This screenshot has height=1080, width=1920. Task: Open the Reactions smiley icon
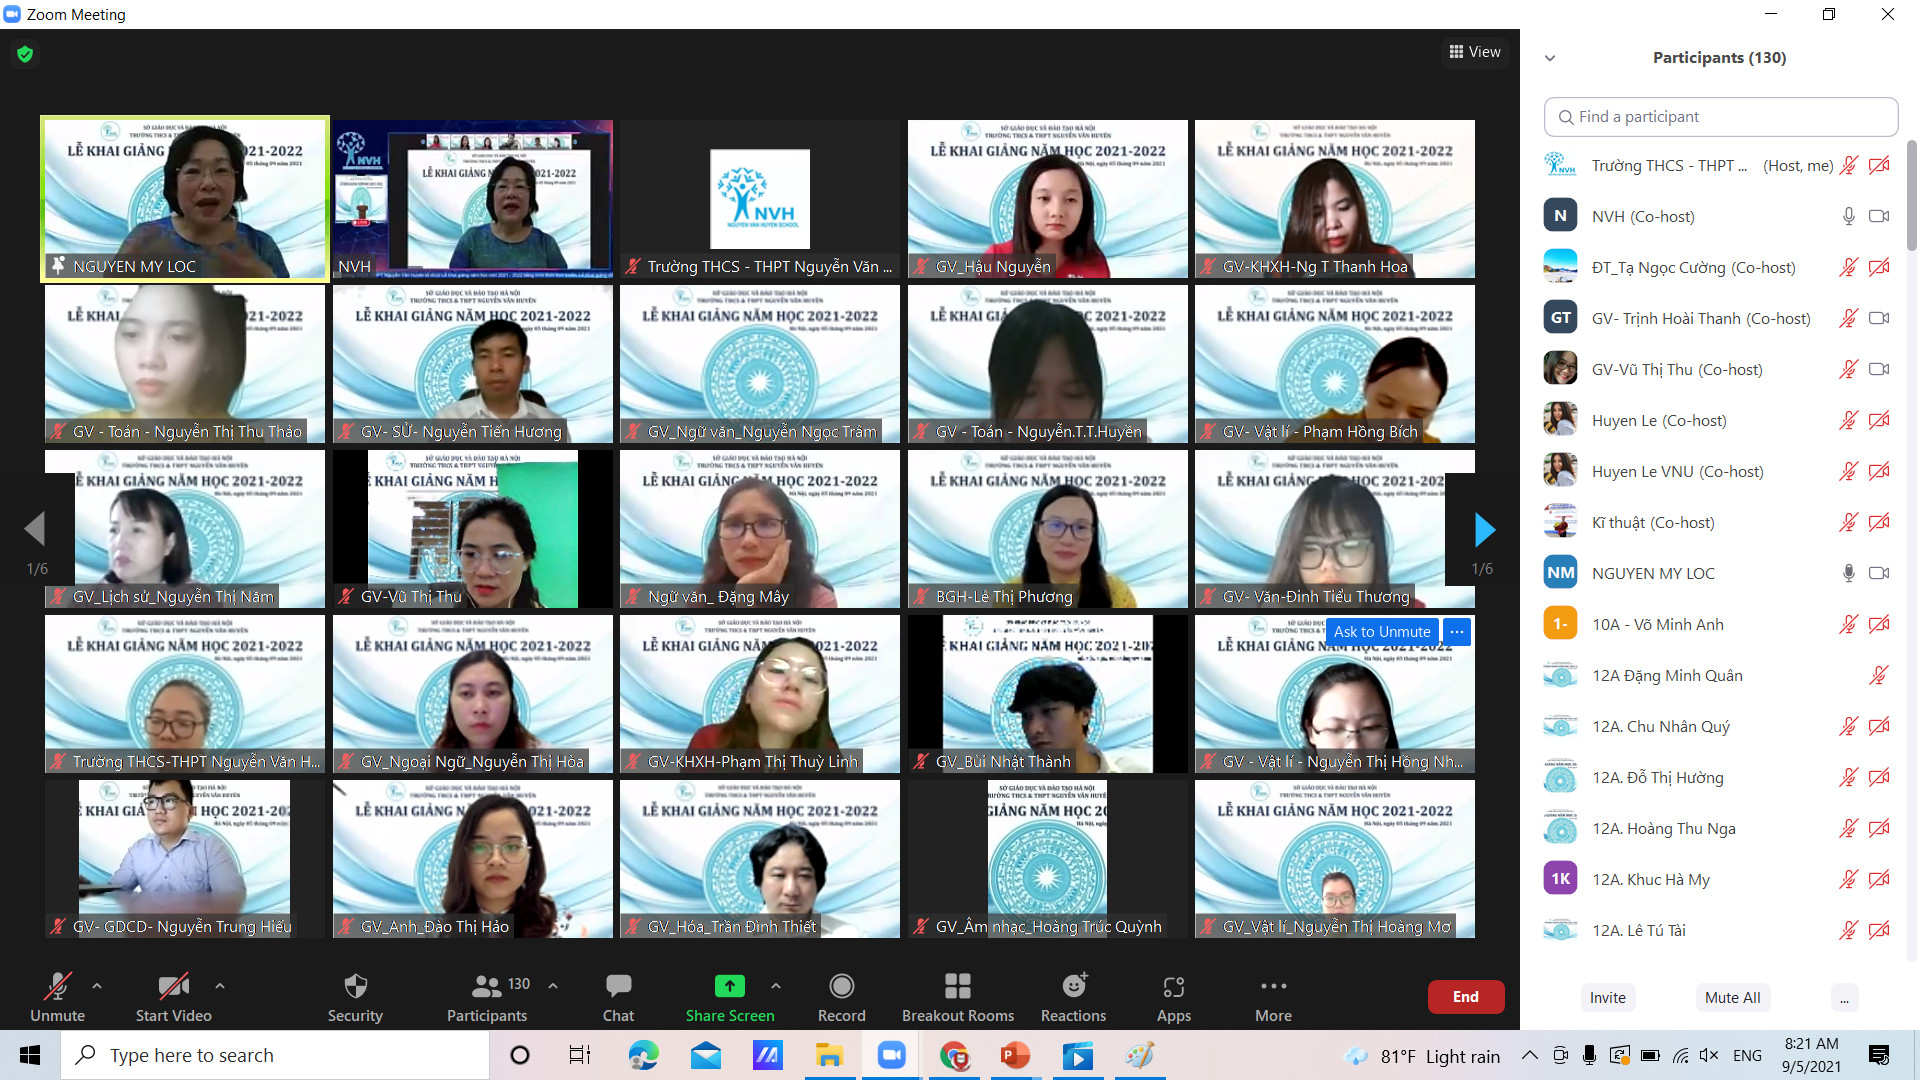coord(1073,986)
